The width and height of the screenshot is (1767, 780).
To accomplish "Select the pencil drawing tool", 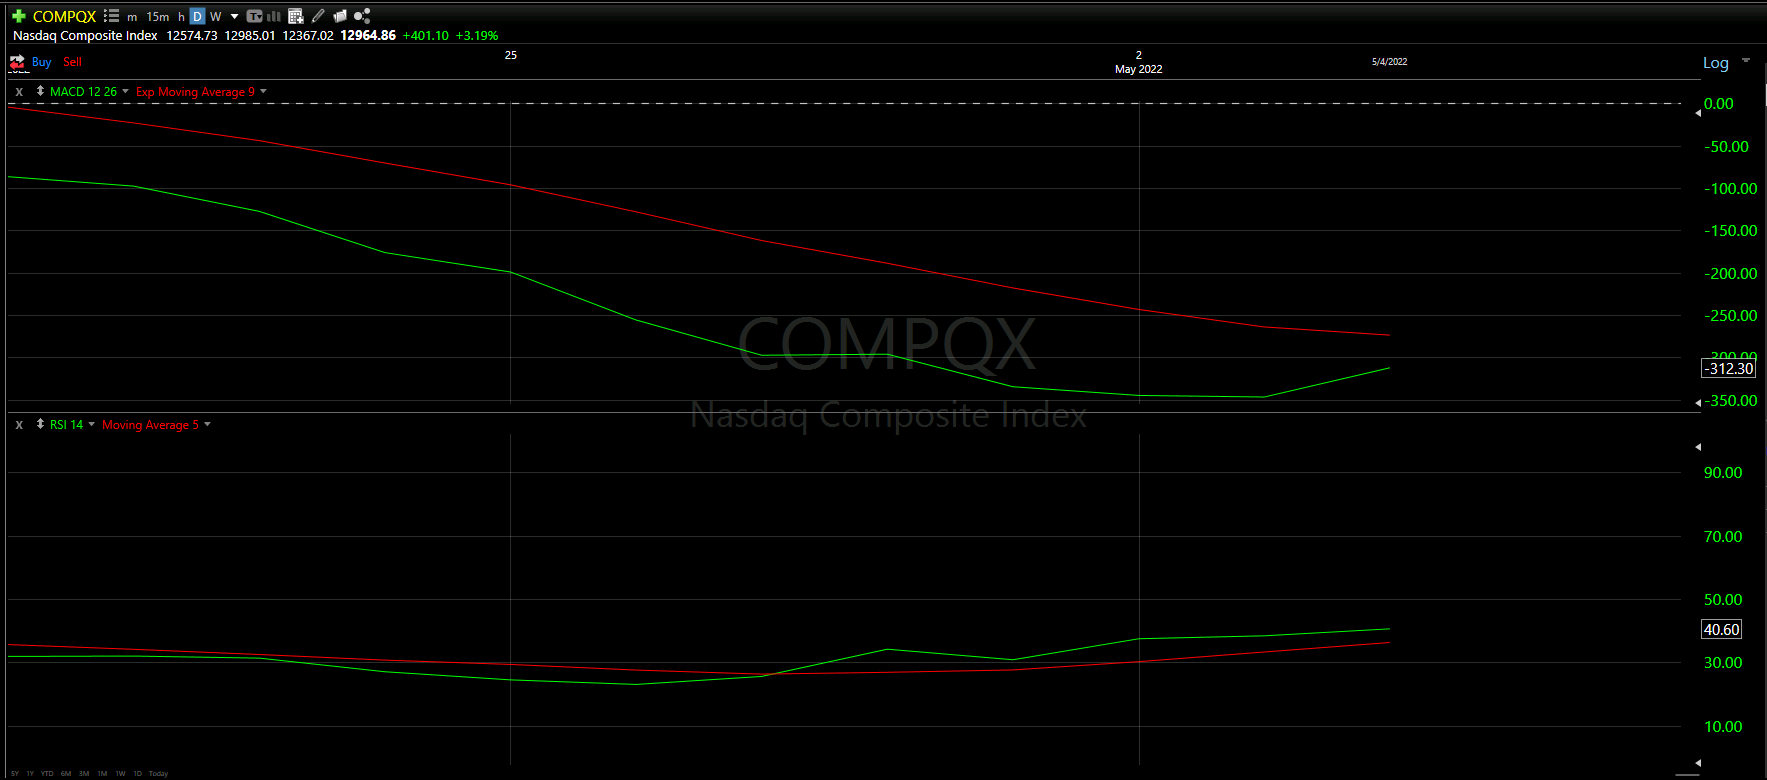I will point(318,16).
